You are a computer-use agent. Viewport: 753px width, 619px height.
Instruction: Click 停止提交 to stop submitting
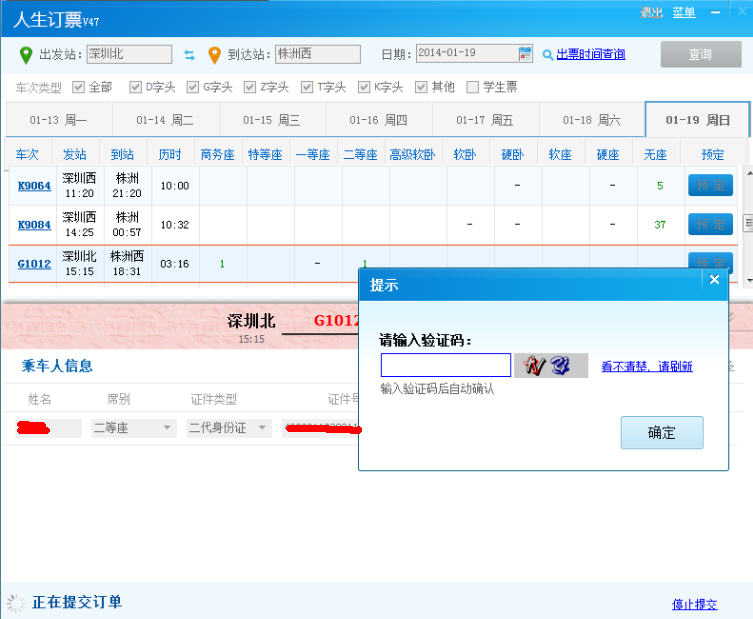(x=694, y=604)
